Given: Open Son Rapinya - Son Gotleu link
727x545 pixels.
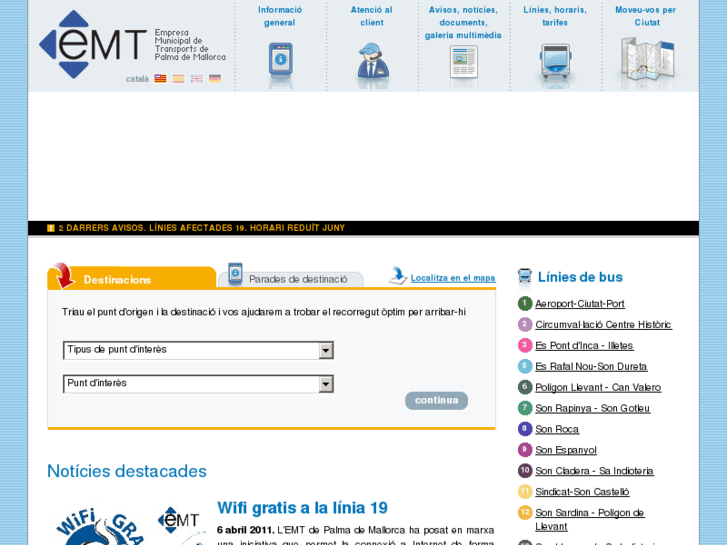Looking at the screenshot, I should coord(593,408).
